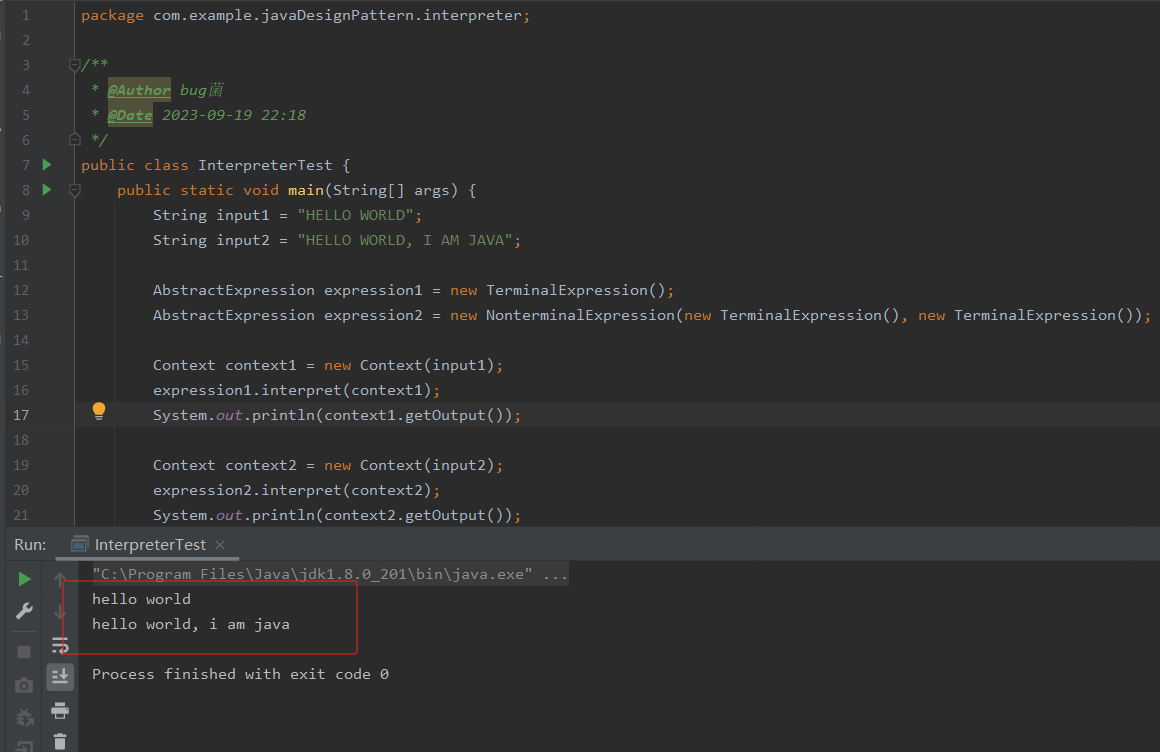This screenshot has height=752, width=1160.
Task: Select the InterpreterTest run tab
Action: click(x=148, y=545)
